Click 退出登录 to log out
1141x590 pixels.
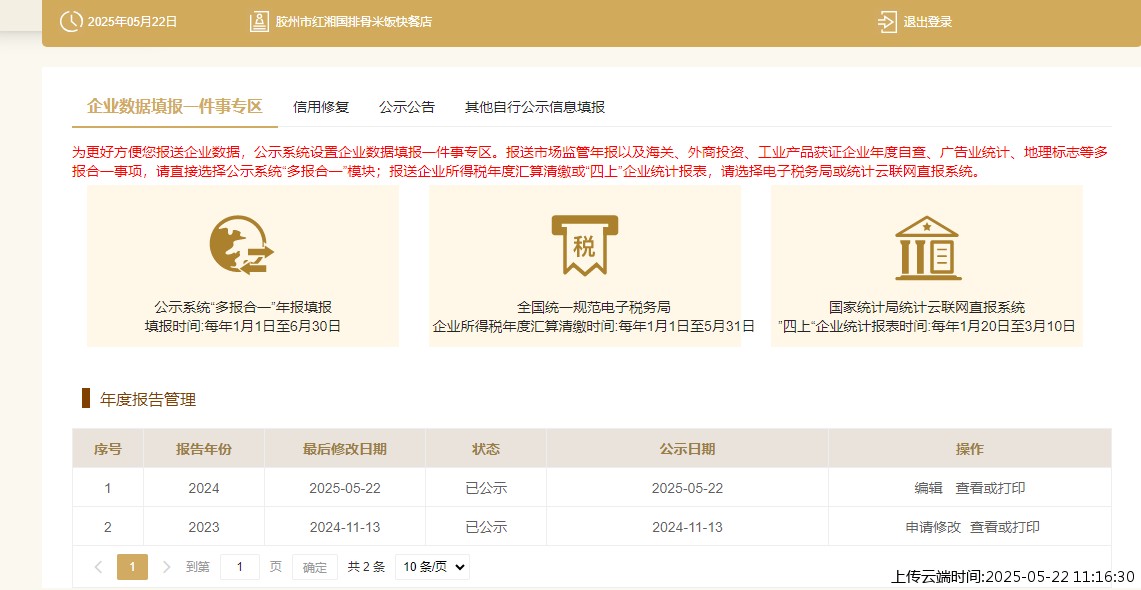pos(928,22)
